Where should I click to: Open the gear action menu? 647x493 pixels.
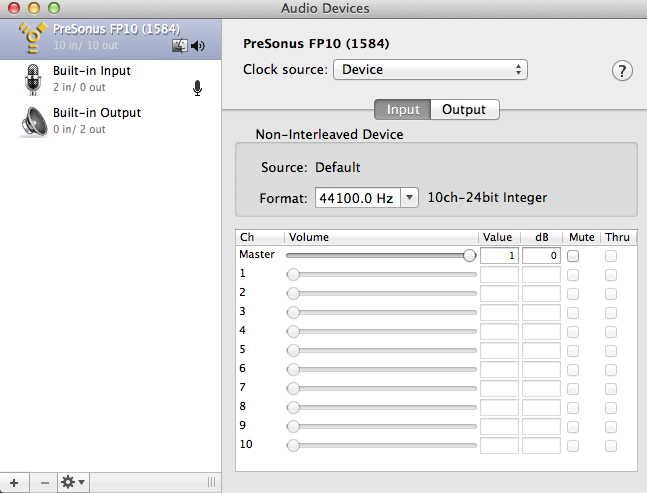[x=73, y=482]
